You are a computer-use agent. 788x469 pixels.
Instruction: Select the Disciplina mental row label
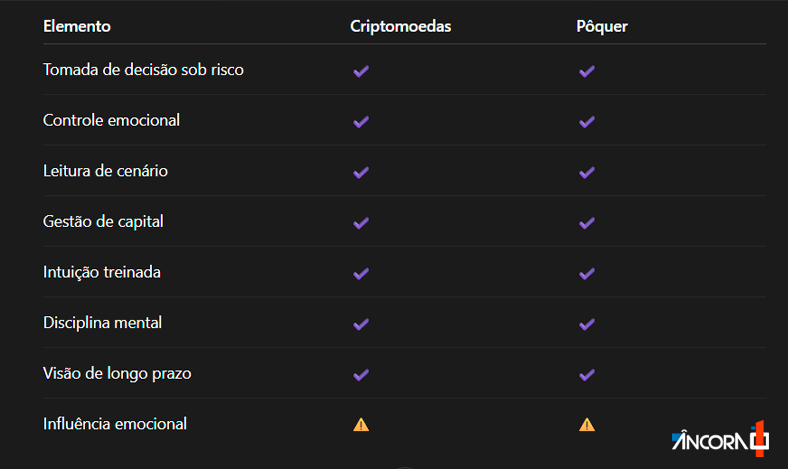pos(103,323)
